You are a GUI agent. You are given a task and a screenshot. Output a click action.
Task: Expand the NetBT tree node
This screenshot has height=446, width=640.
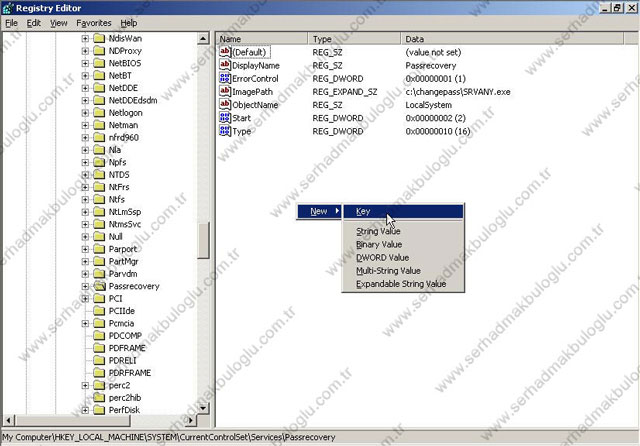(85, 76)
